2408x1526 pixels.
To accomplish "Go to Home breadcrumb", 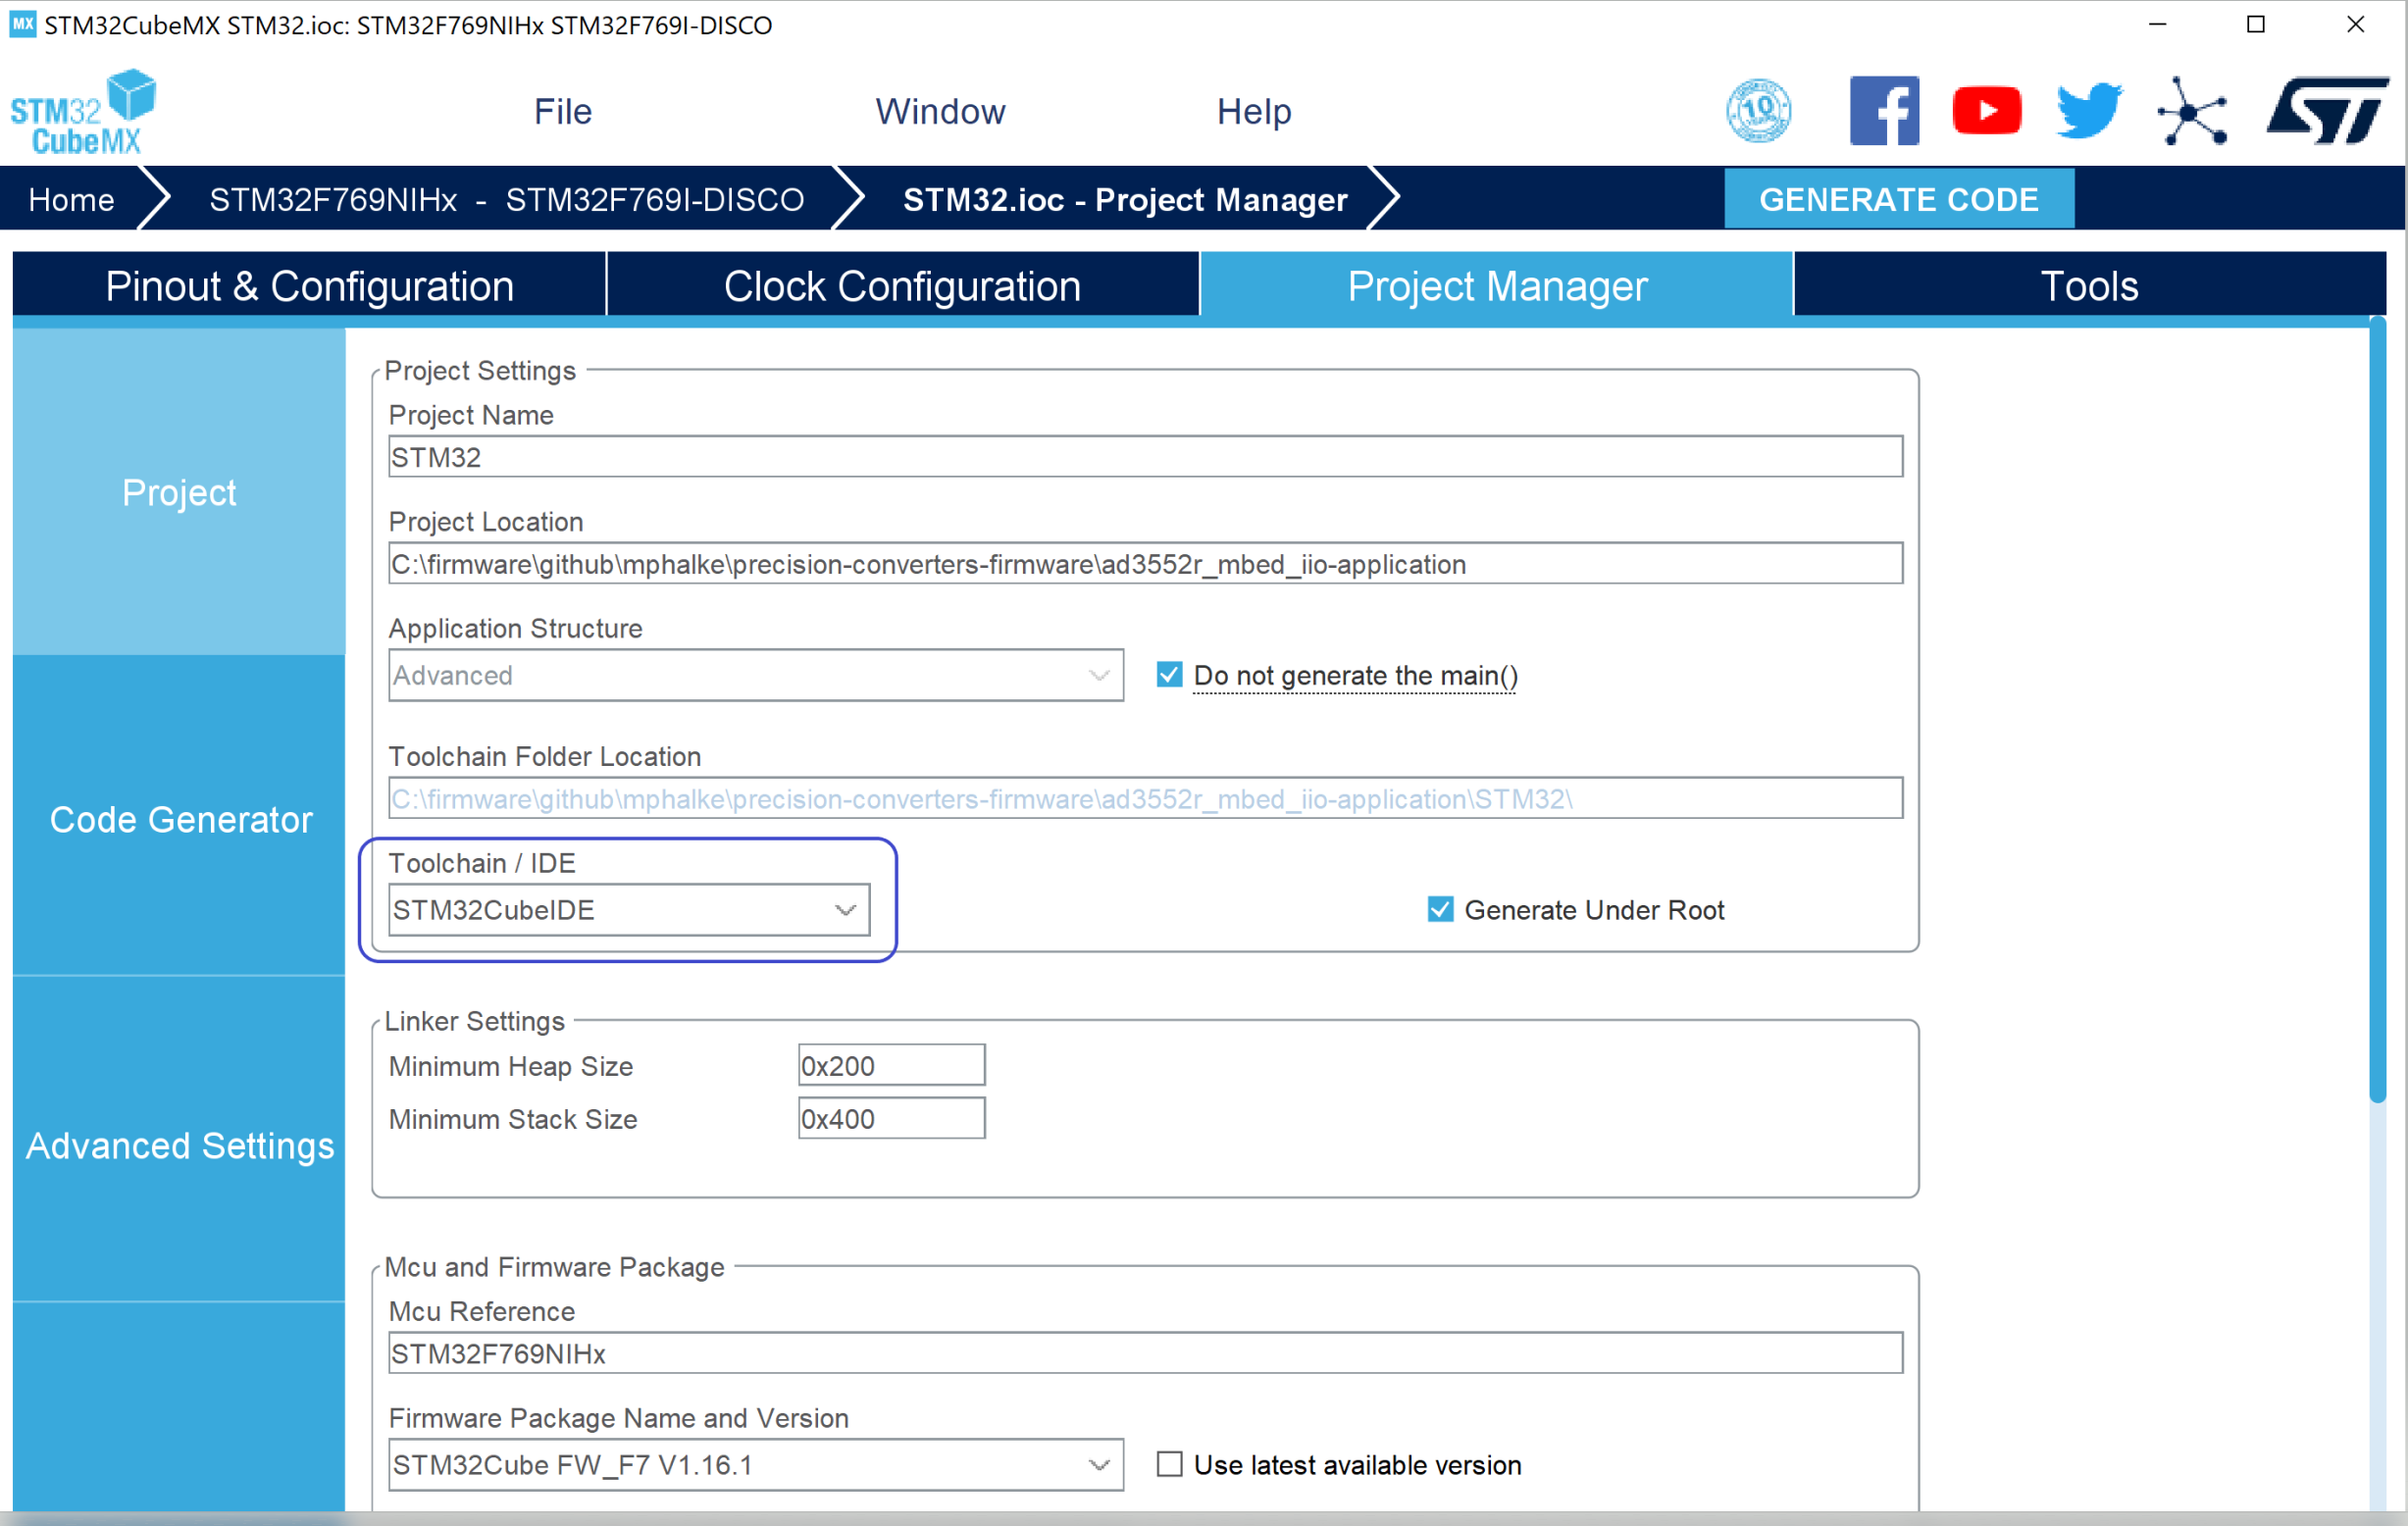I will click(x=71, y=199).
